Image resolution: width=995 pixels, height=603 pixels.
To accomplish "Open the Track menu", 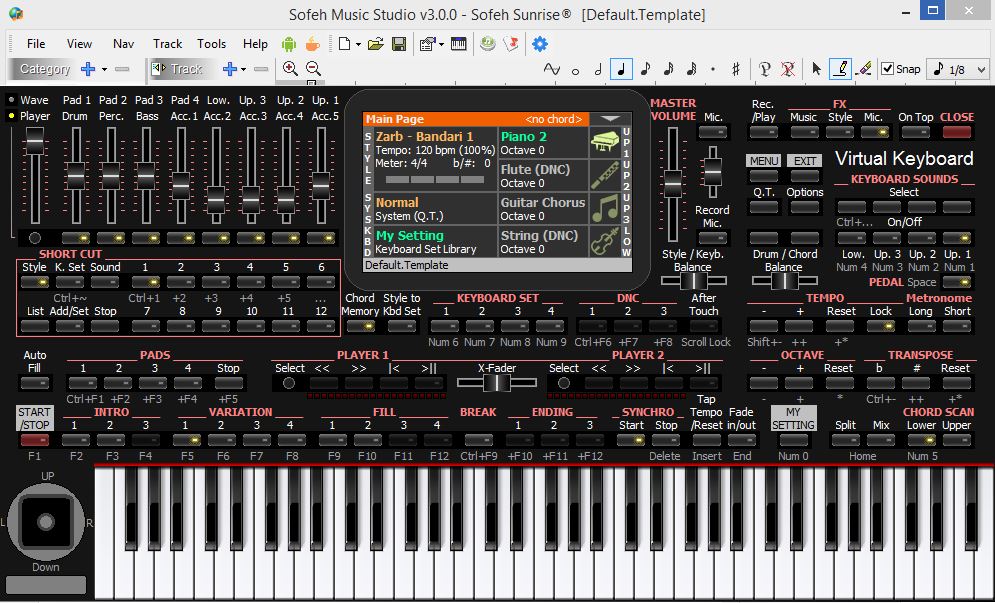I will 166,43.
